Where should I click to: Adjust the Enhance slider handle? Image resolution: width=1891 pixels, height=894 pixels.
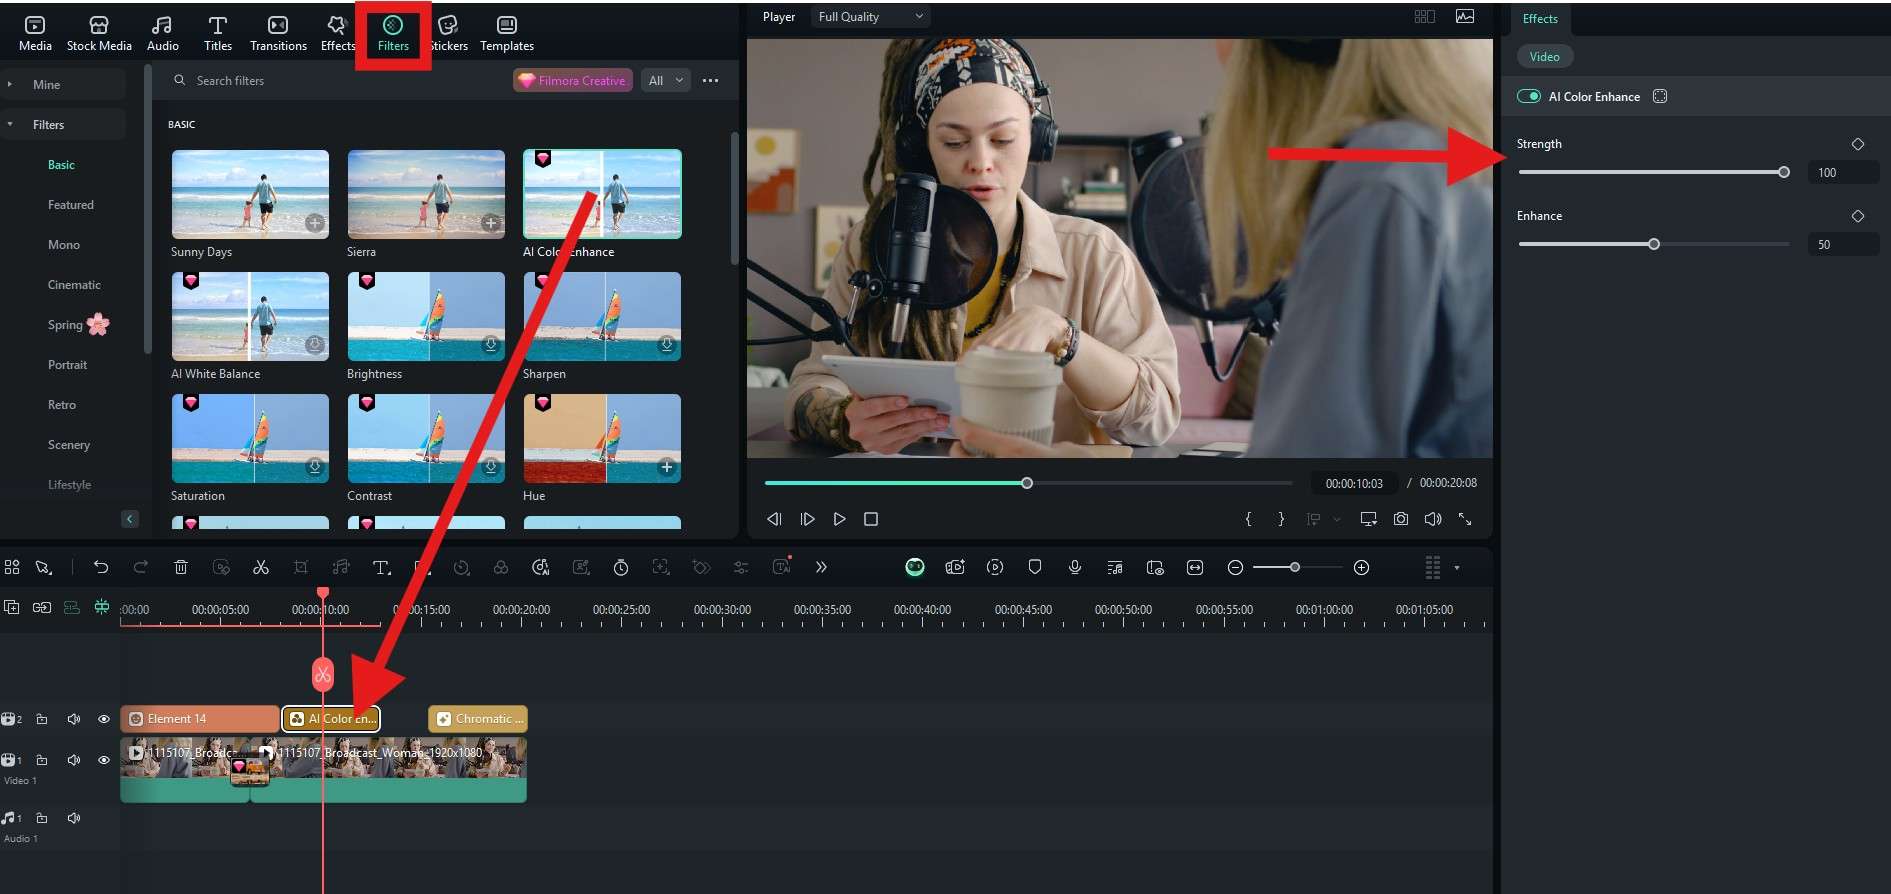coord(1654,244)
